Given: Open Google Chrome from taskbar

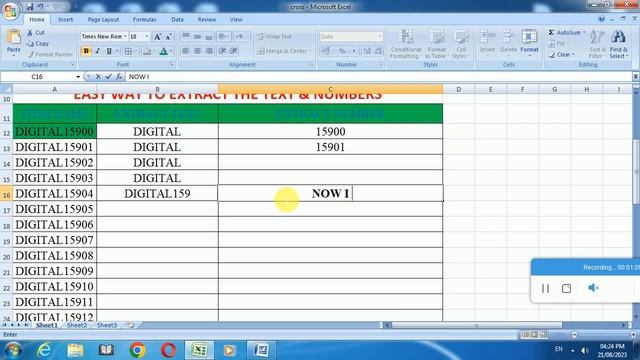Looking at the screenshot, I should (138, 350).
